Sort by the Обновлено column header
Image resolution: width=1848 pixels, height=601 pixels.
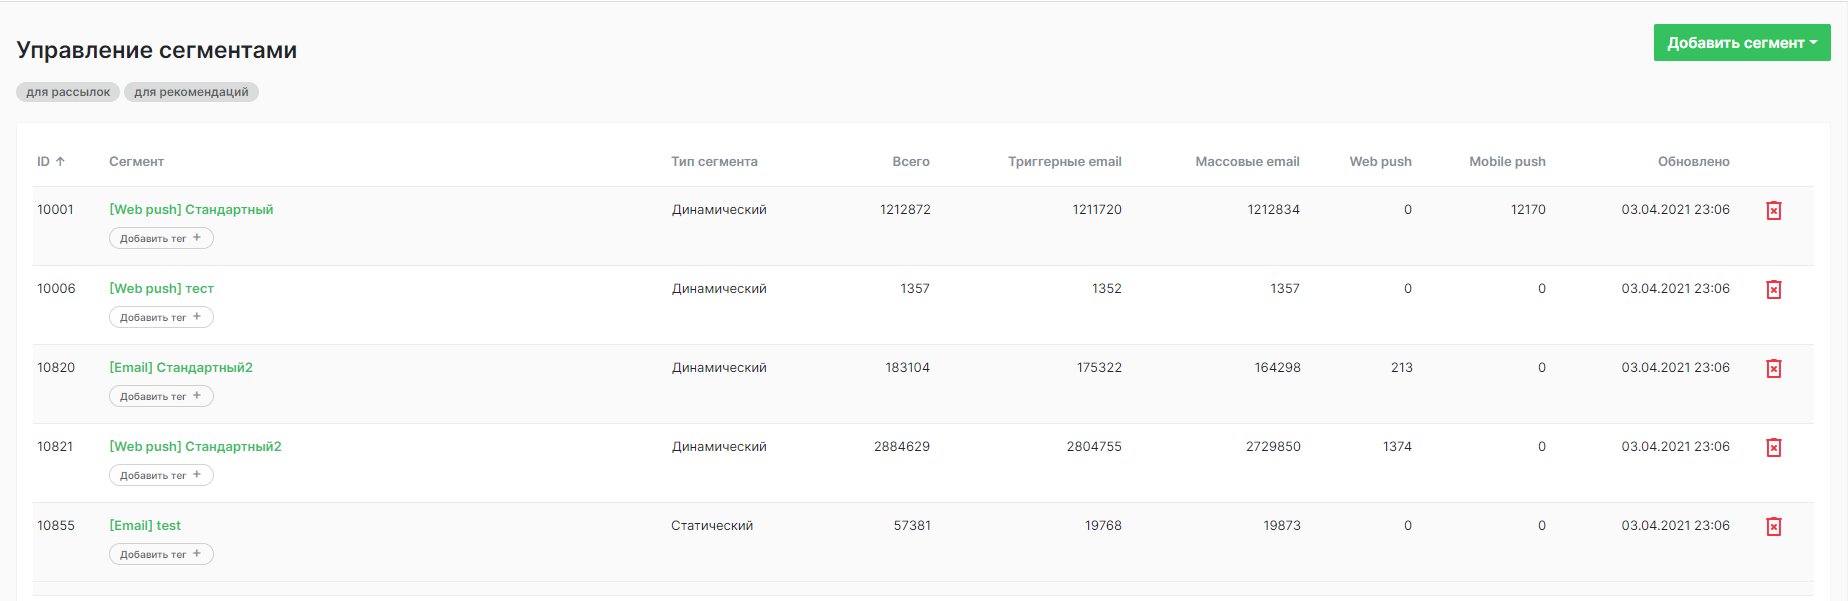click(1693, 160)
